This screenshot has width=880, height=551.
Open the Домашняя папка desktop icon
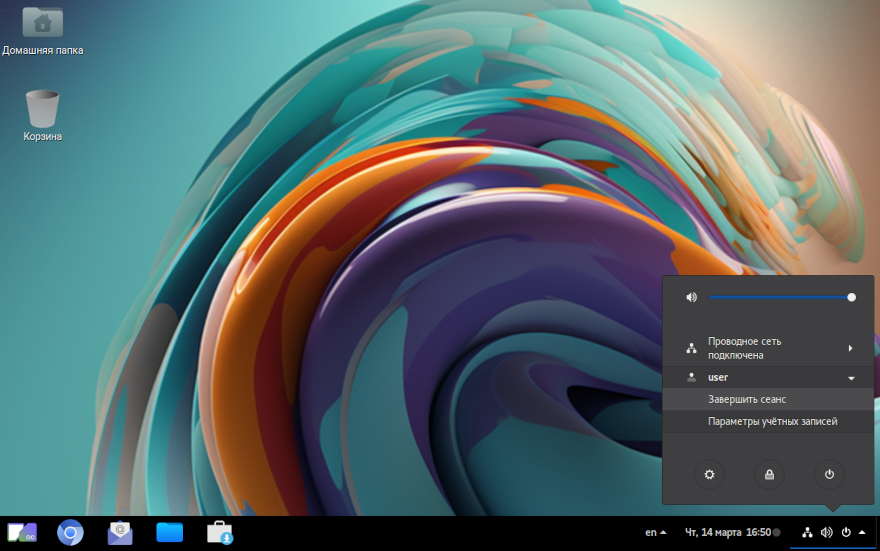tap(42, 24)
